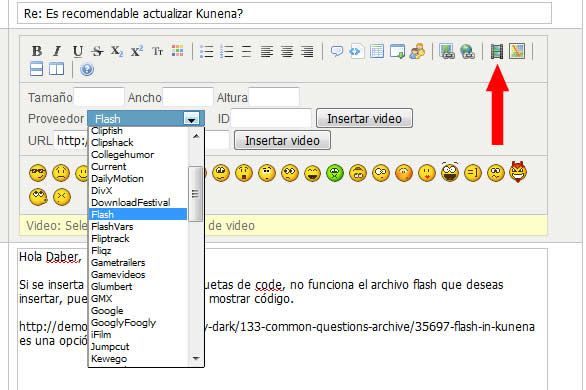Click the provider list scrollbar down arrow
This screenshot has width=586, height=390.
(196, 358)
